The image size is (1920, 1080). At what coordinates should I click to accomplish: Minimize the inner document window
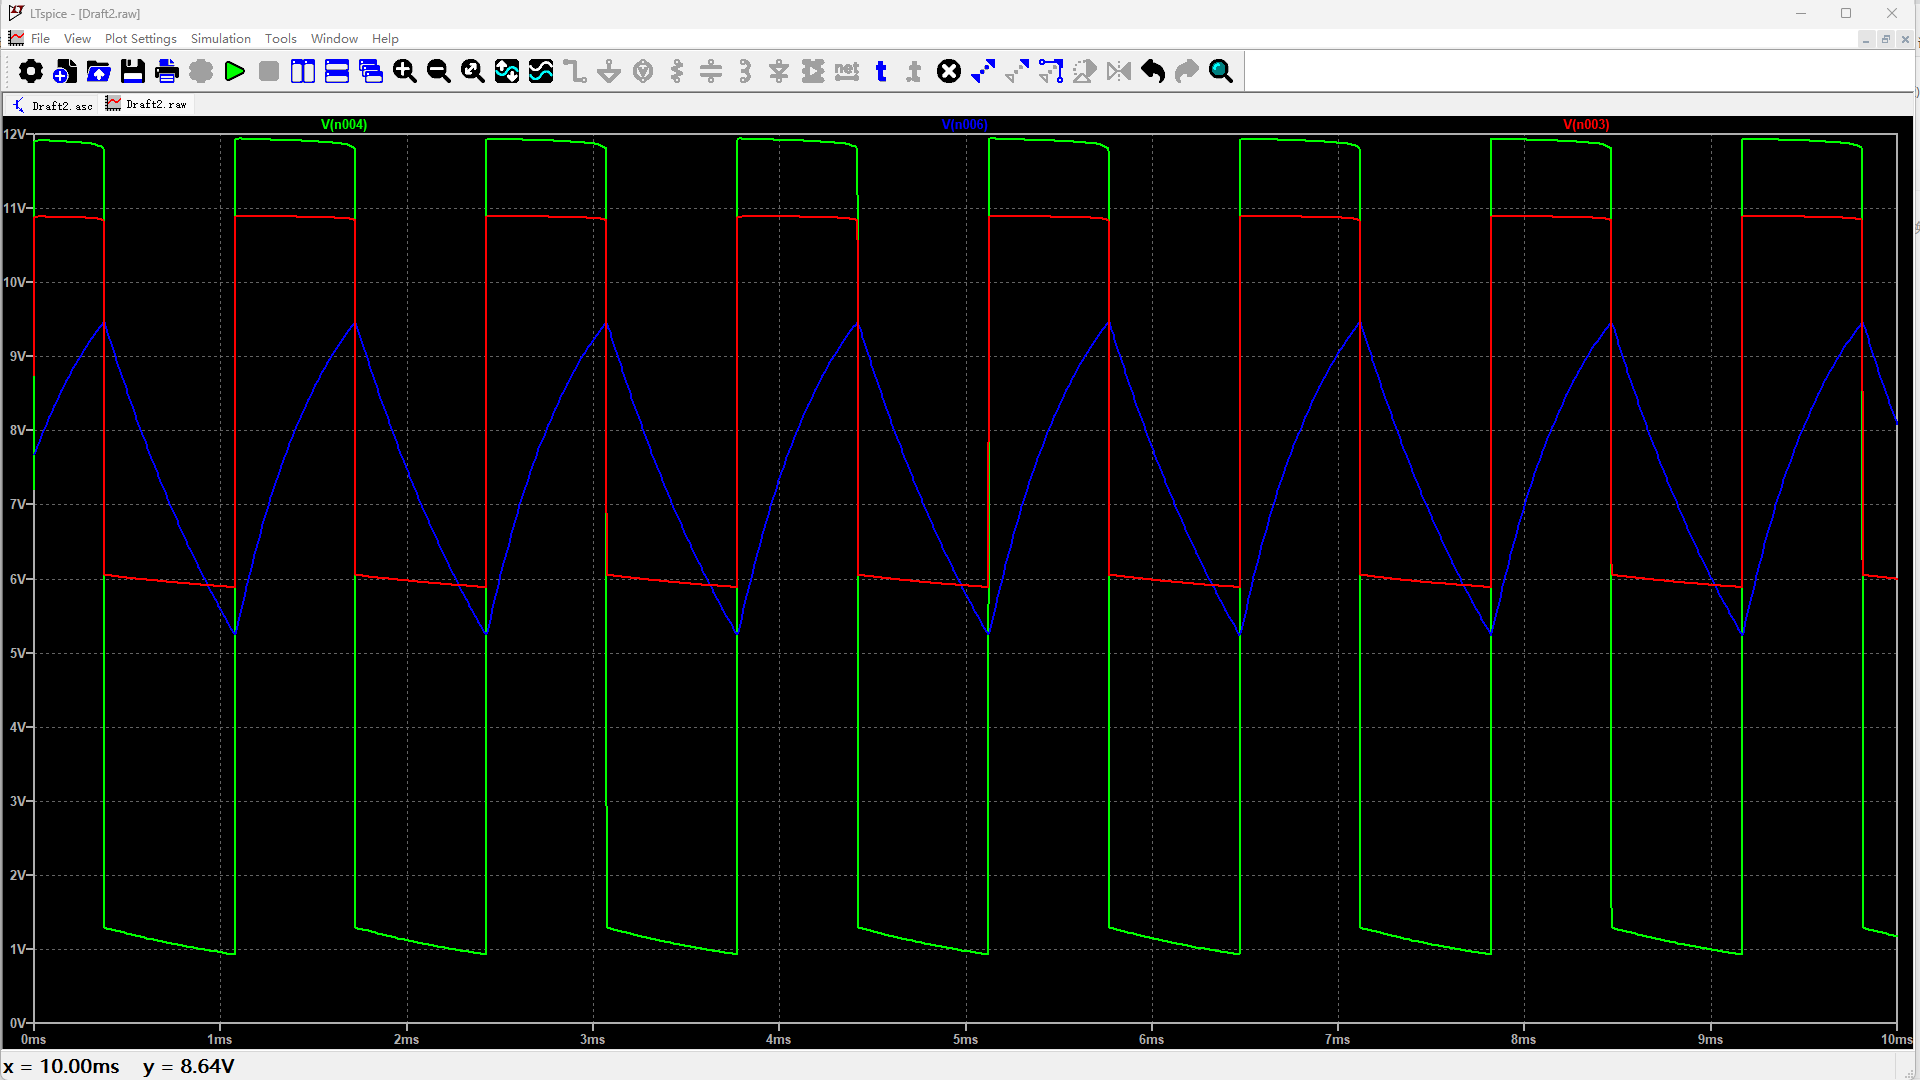tap(1866, 39)
